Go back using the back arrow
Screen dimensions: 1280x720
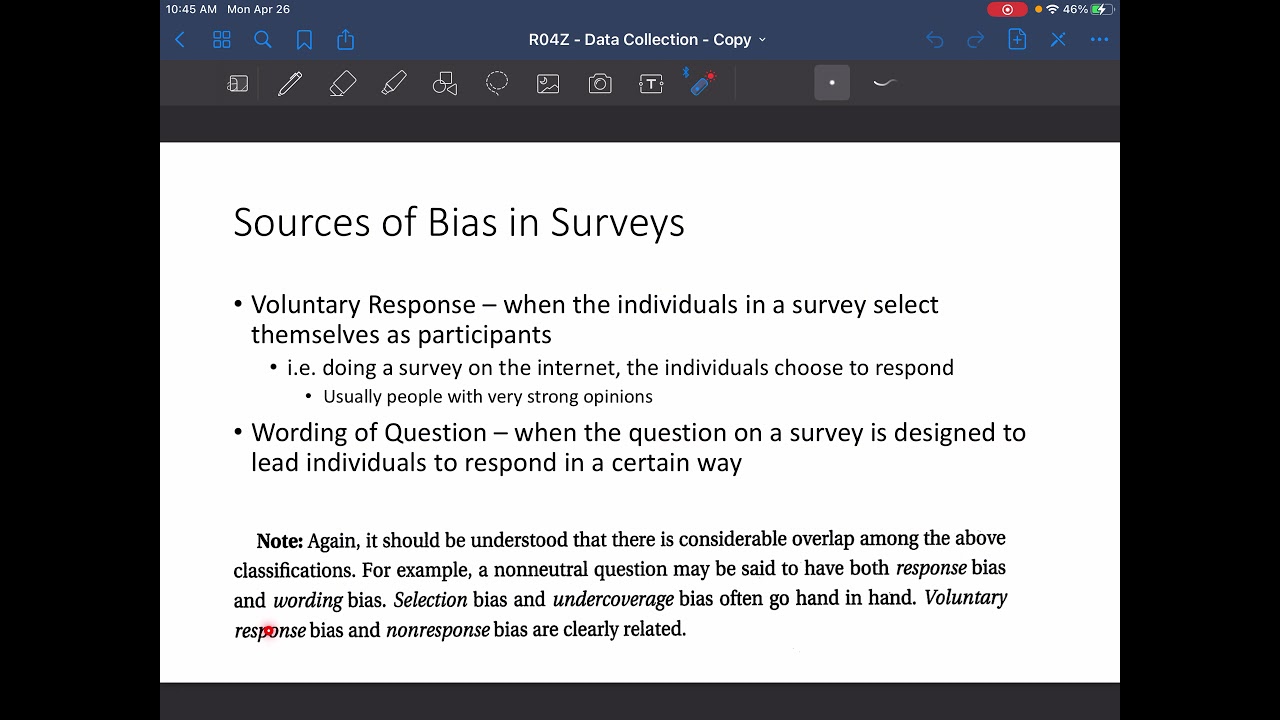pyautogui.click(x=180, y=40)
